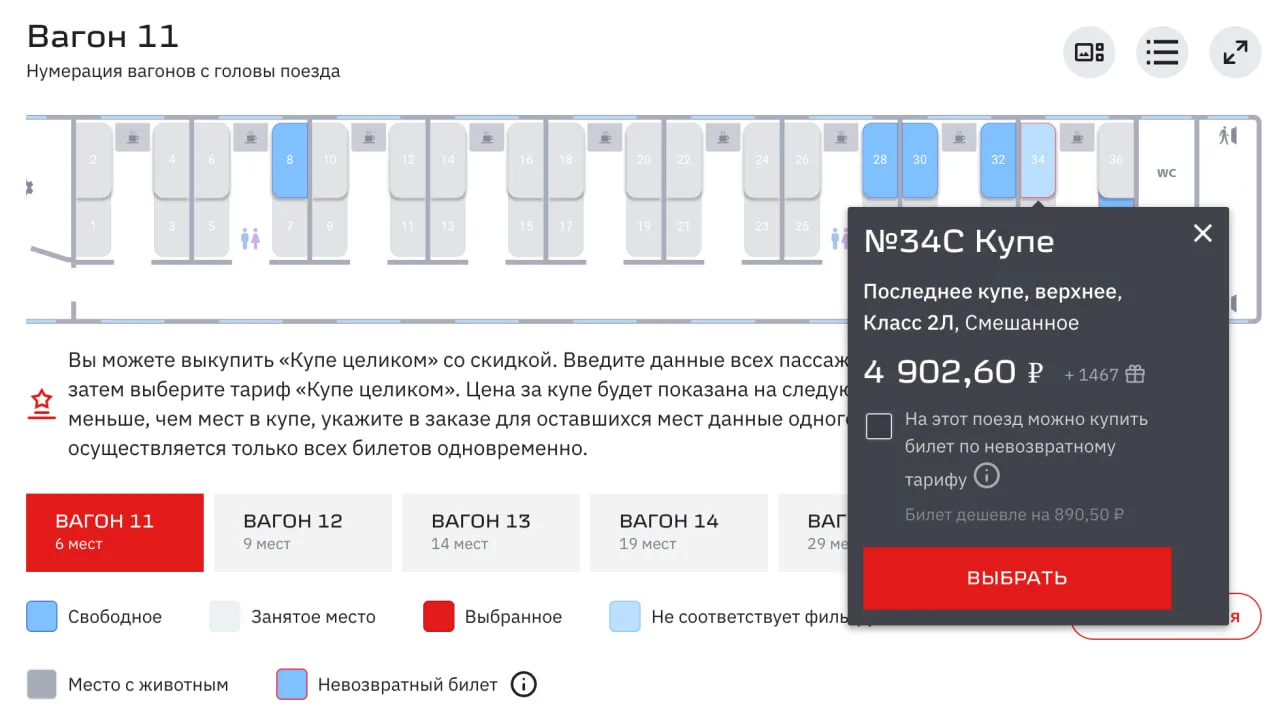1280x726 pixels.
Task: Click table cup icon between seats 2 and 4
Action: coord(133,137)
